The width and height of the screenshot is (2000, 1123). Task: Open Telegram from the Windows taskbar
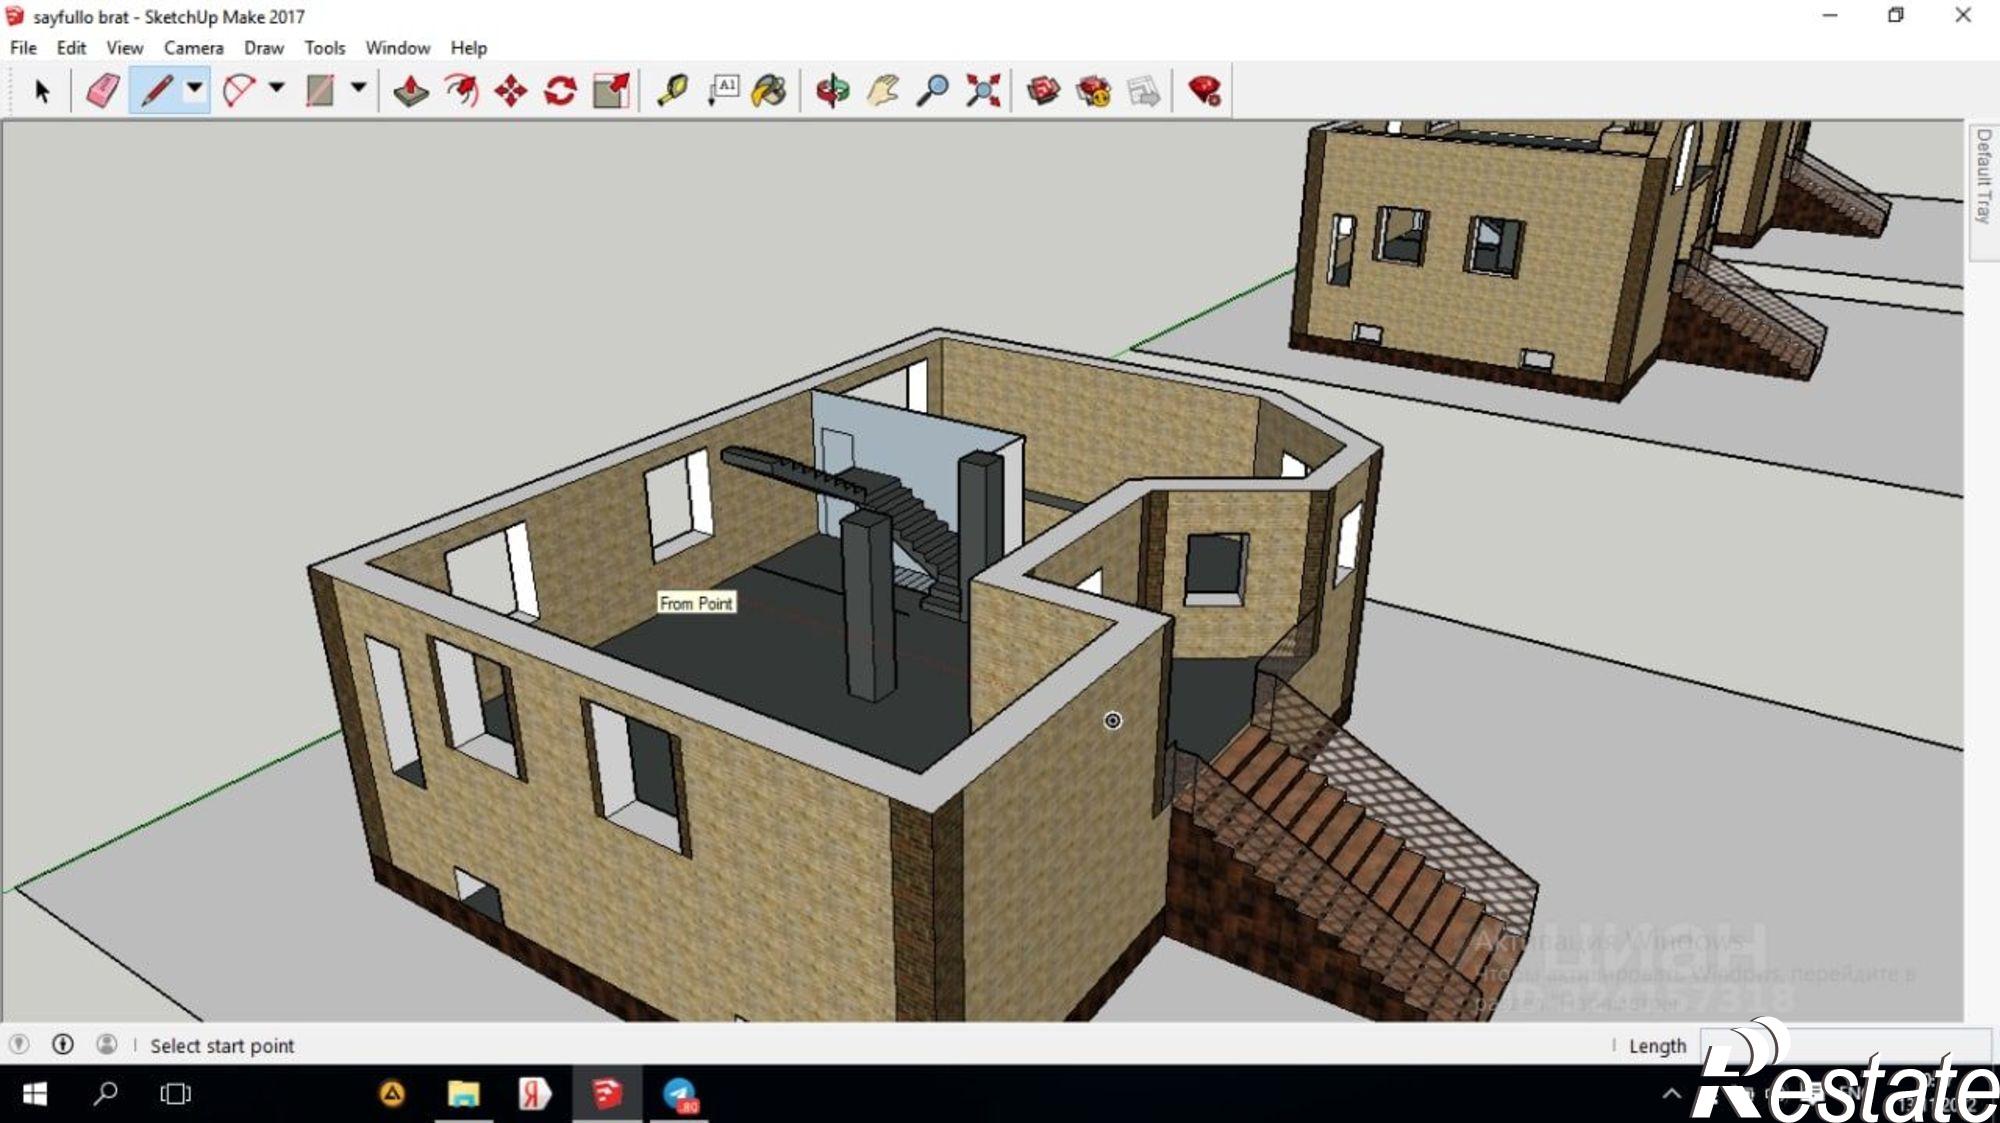pyautogui.click(x=681, y=1094)
